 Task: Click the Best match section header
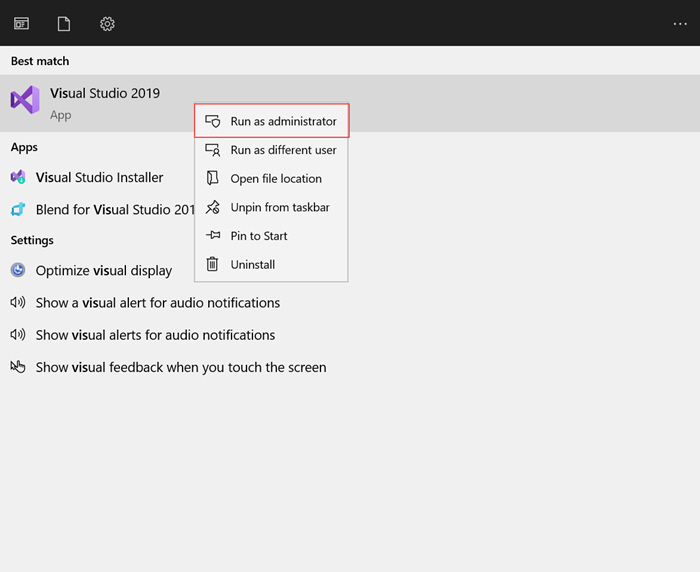(x=40, y=61)
